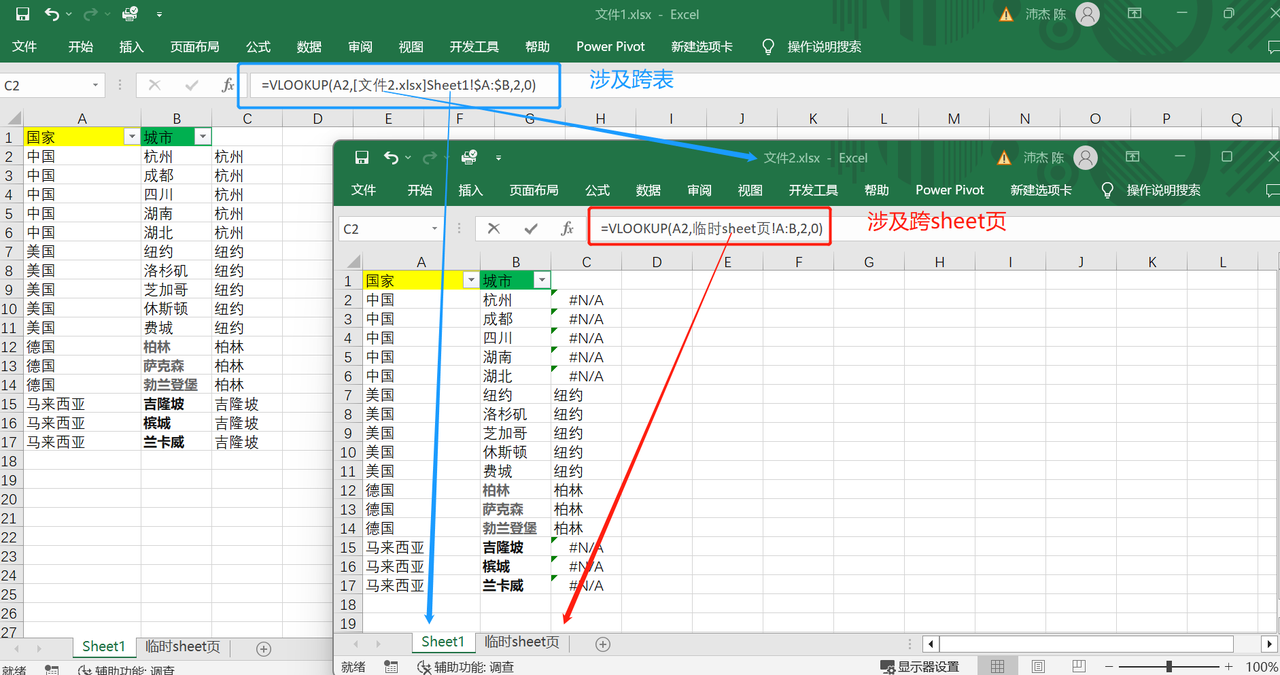
Task: Open Insert Function (fx) in 文件2.xlsx
Action: pyautogui.click(x=567, y=229)
